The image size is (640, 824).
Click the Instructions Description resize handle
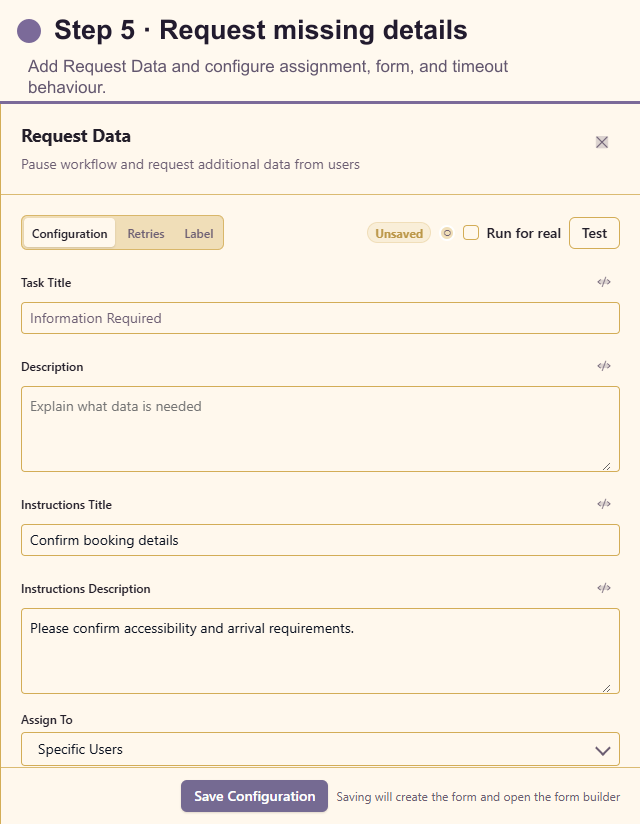click(607, 688)
